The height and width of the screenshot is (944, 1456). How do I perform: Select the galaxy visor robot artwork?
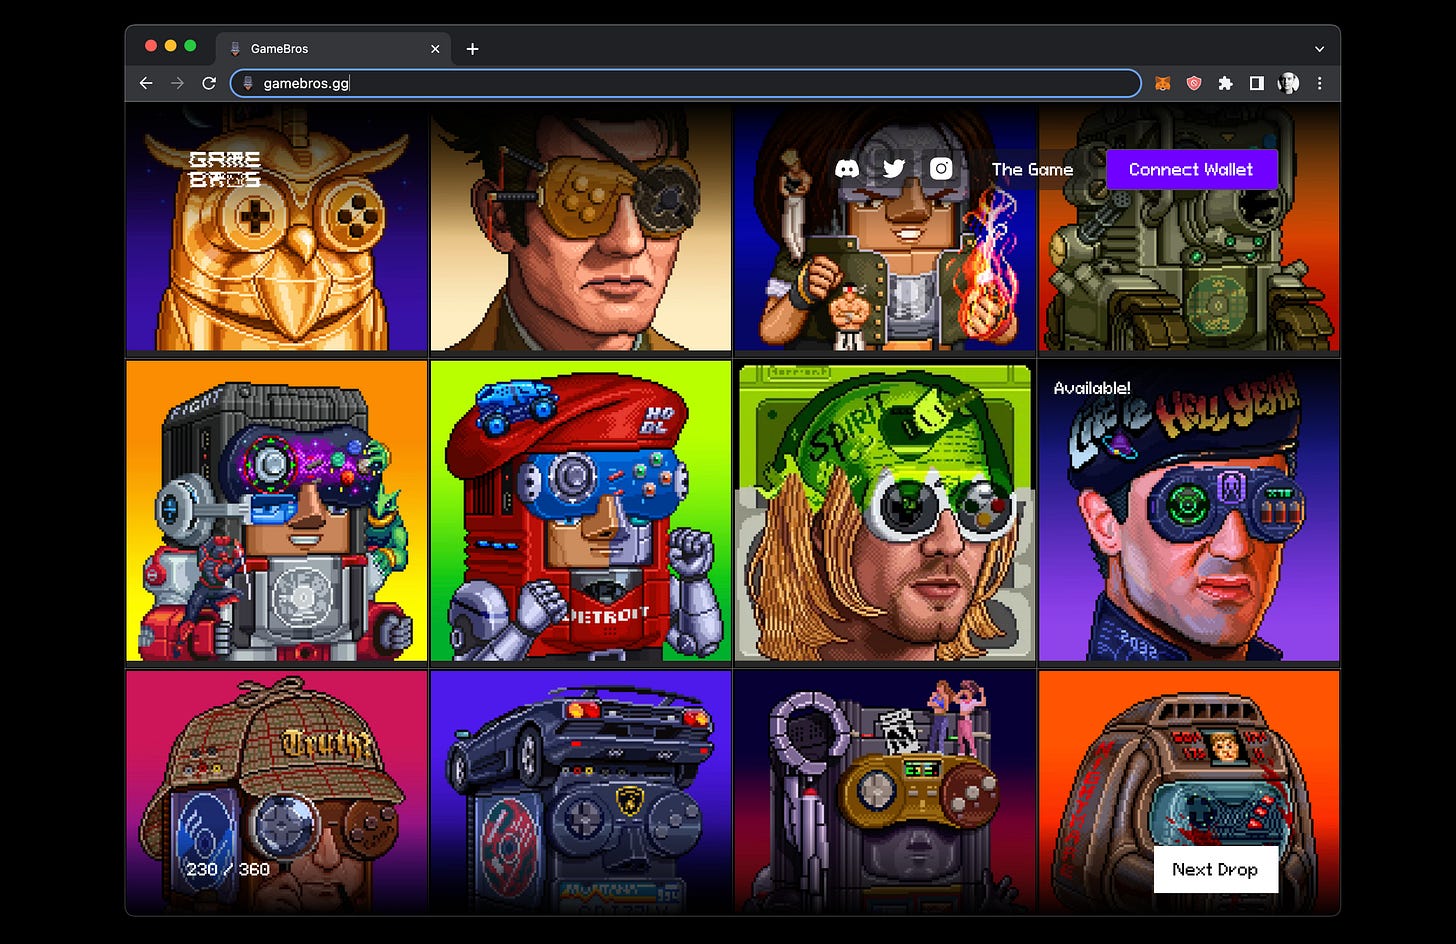(x=277, y=511)
